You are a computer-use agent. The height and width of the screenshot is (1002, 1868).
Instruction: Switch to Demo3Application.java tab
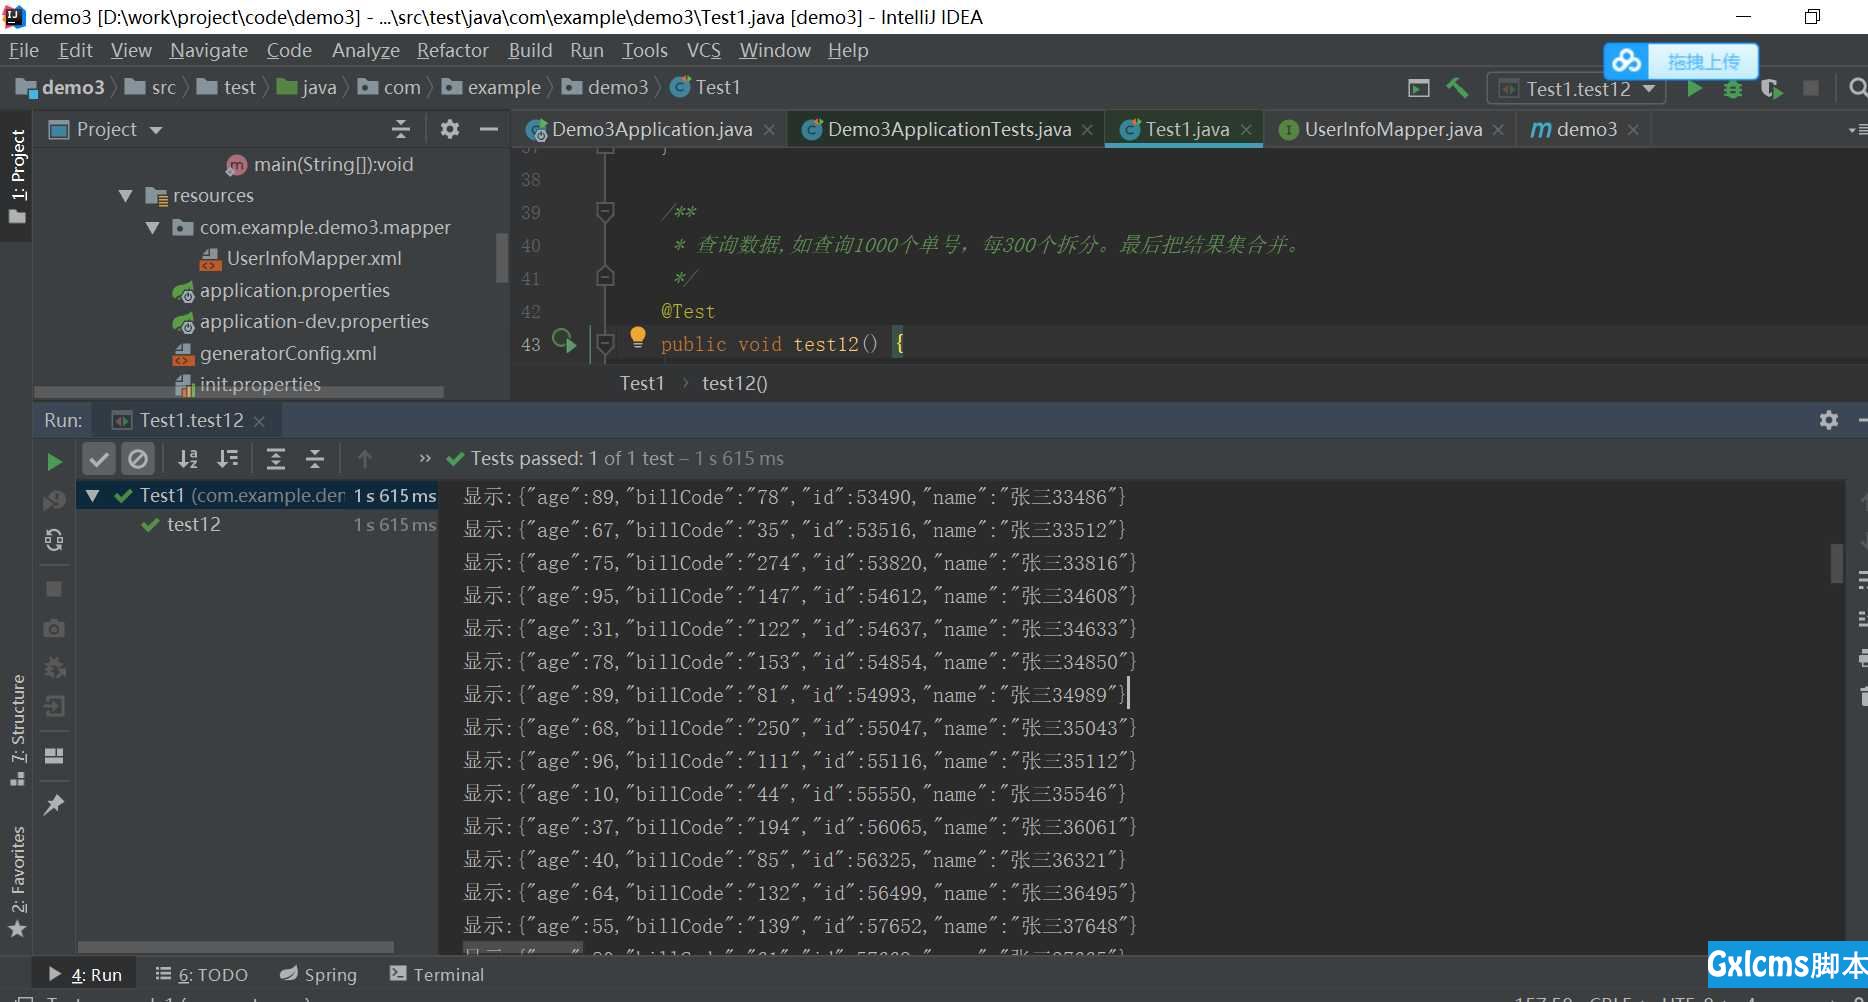coord(651,129)
